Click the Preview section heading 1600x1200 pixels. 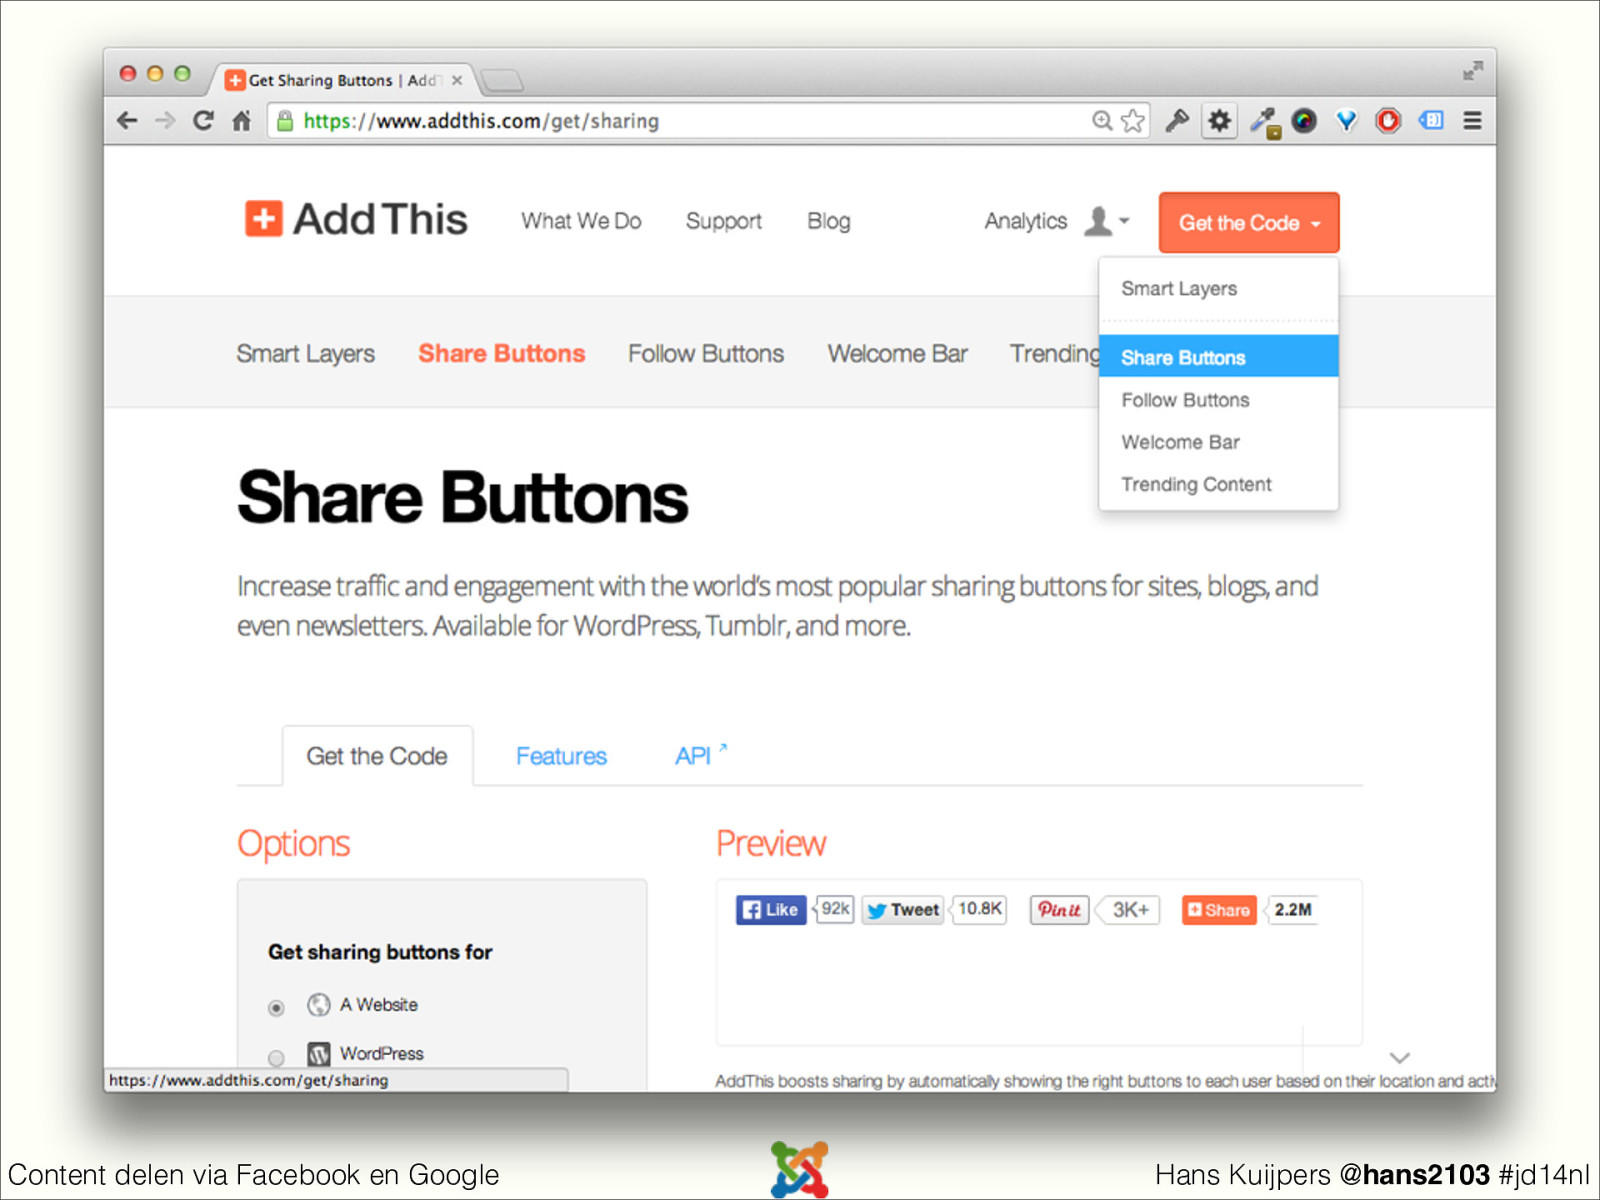[771, 844]
